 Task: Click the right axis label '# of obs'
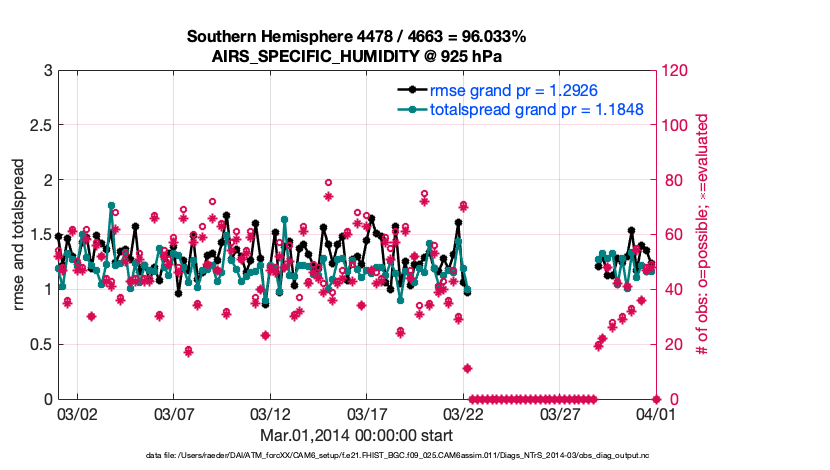(x=703, y=234)
